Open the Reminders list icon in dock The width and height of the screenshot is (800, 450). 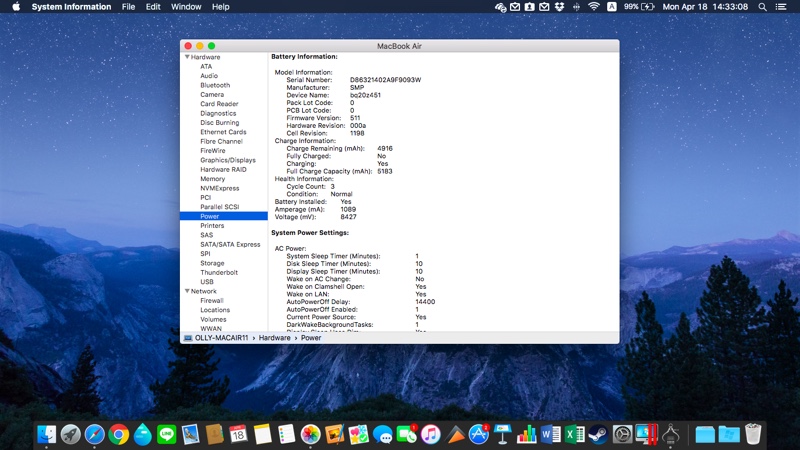[x=286, y=435]
